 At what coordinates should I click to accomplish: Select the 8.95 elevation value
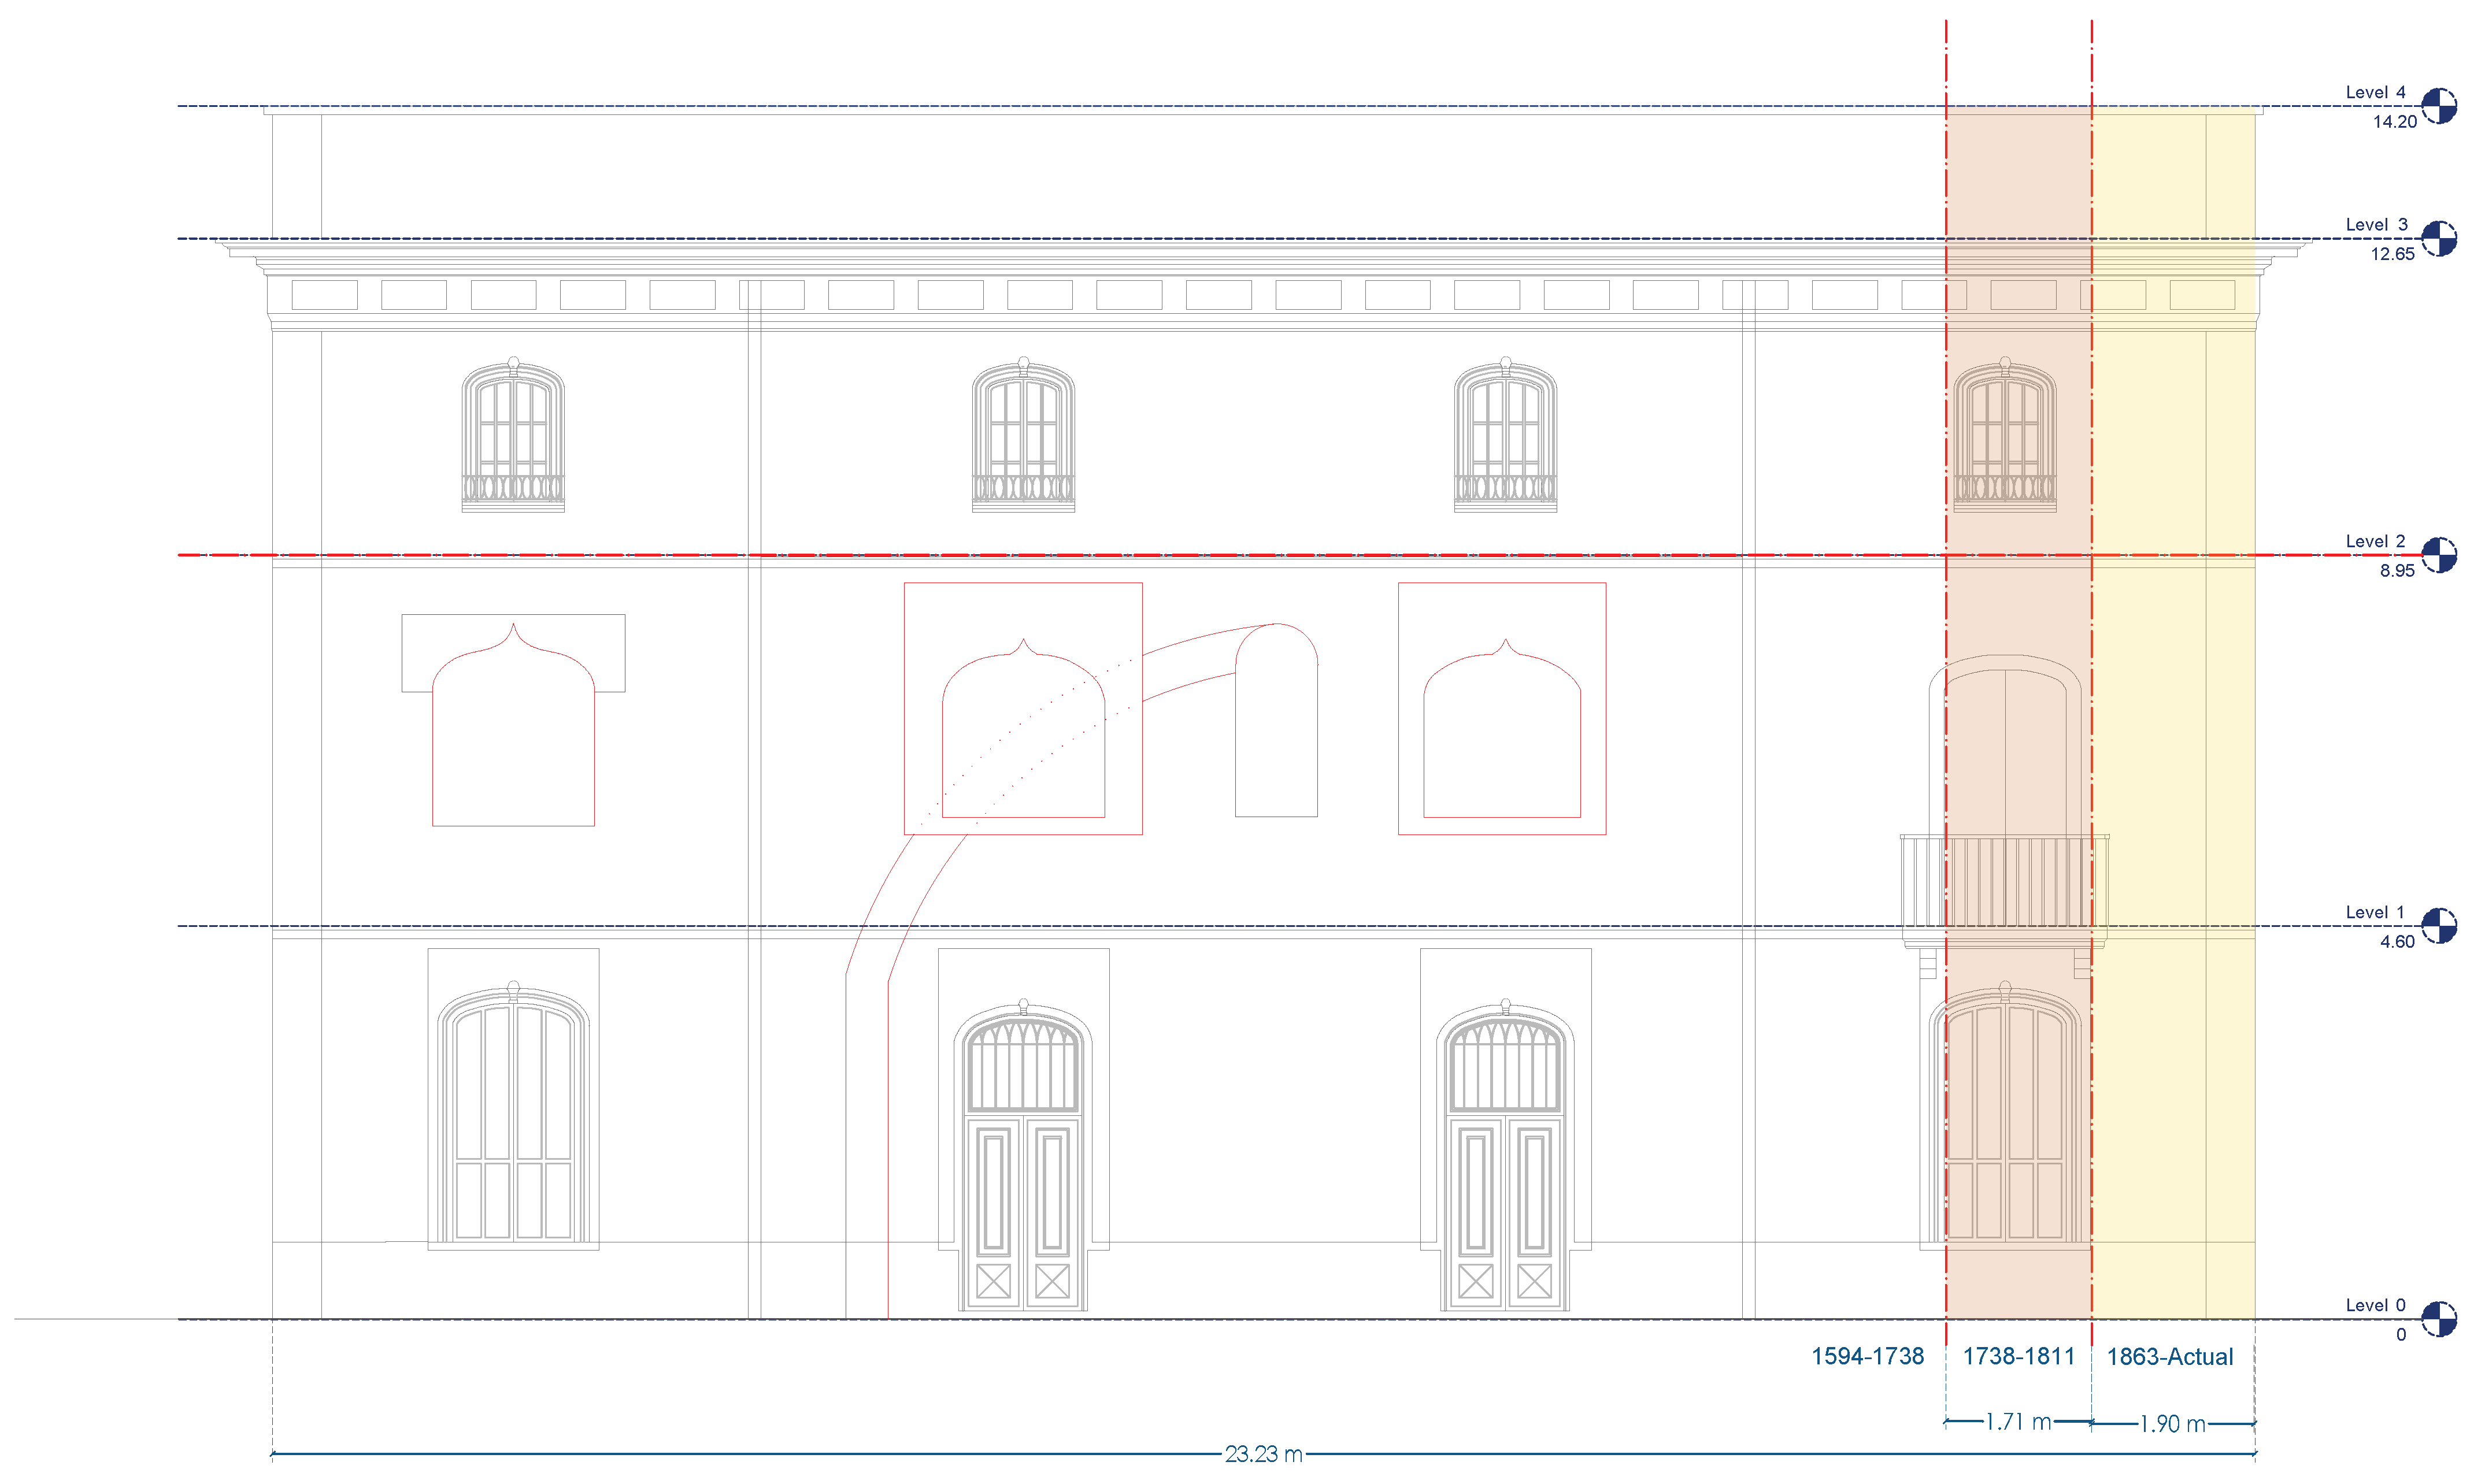2396,571
